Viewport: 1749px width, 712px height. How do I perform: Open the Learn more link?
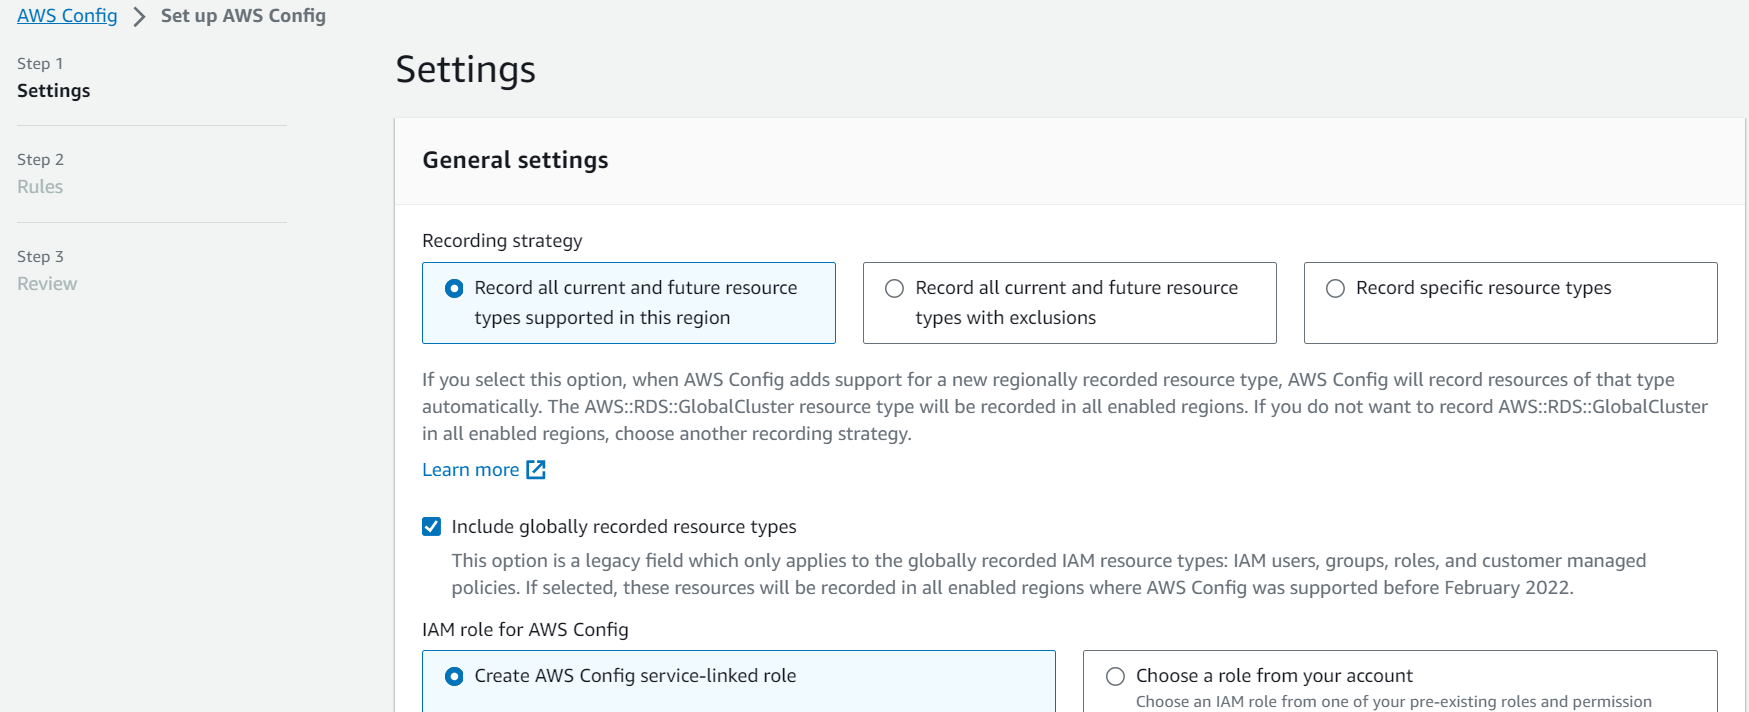click(483, 470)
